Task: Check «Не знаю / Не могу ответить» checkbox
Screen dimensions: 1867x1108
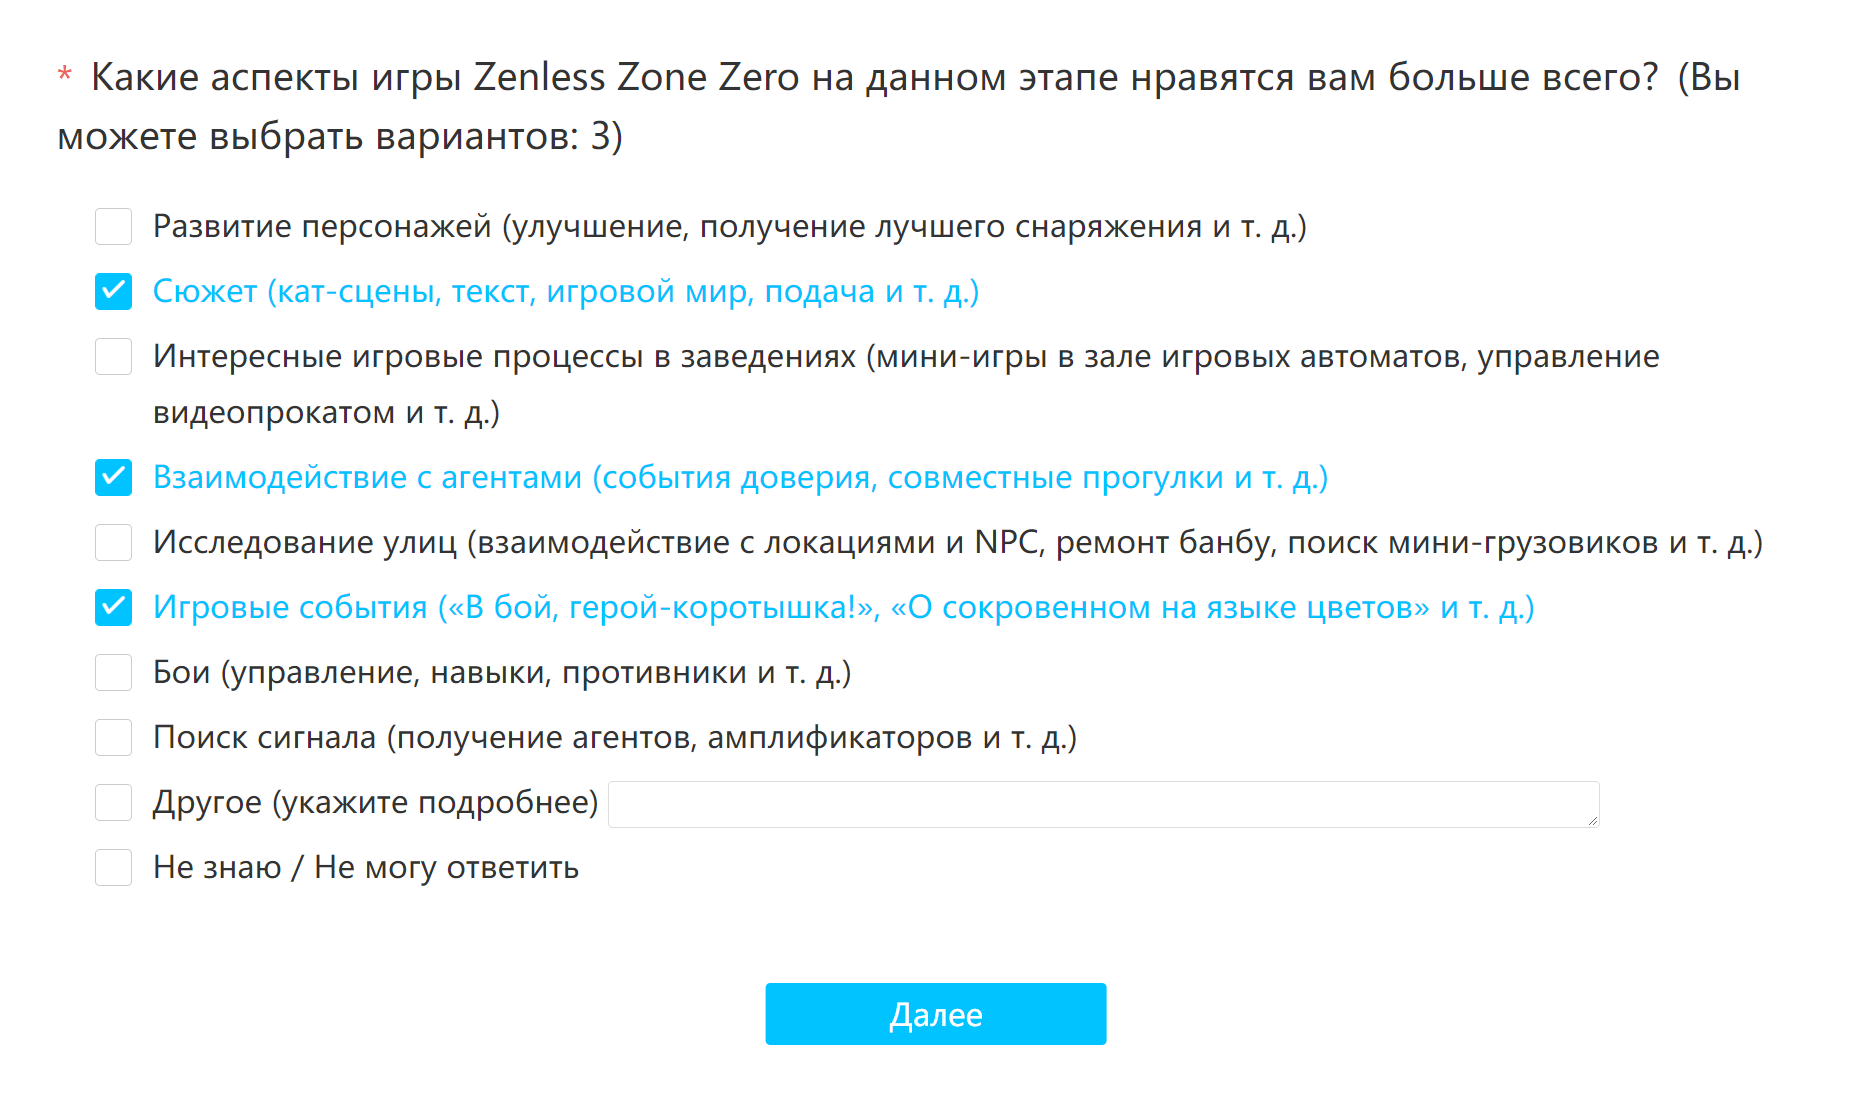Action: pyautogui.click(x=113, y=867)
